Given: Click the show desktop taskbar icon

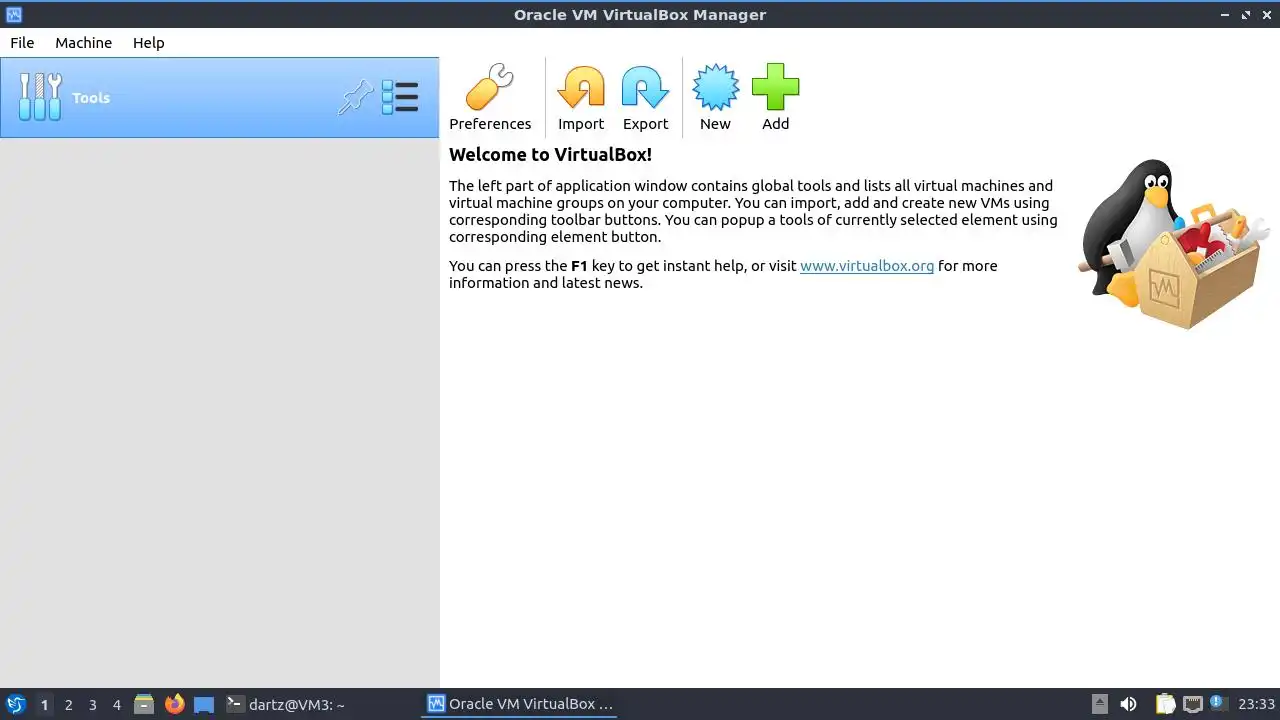Looking at the screenshot, I should [x=204, y=704].
